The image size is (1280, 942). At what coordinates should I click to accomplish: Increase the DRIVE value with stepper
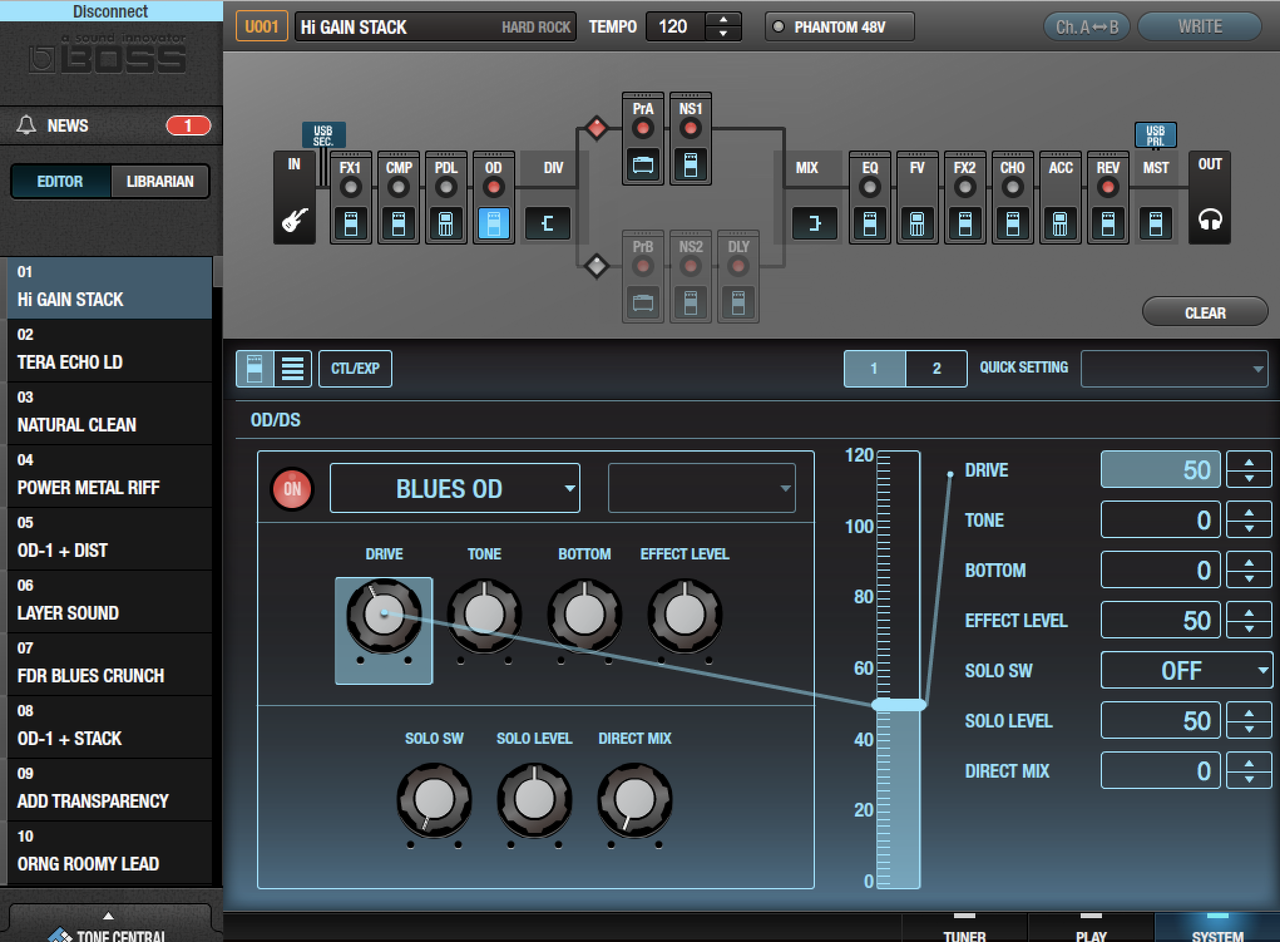pyautogui.click(x=1249, y=461)
